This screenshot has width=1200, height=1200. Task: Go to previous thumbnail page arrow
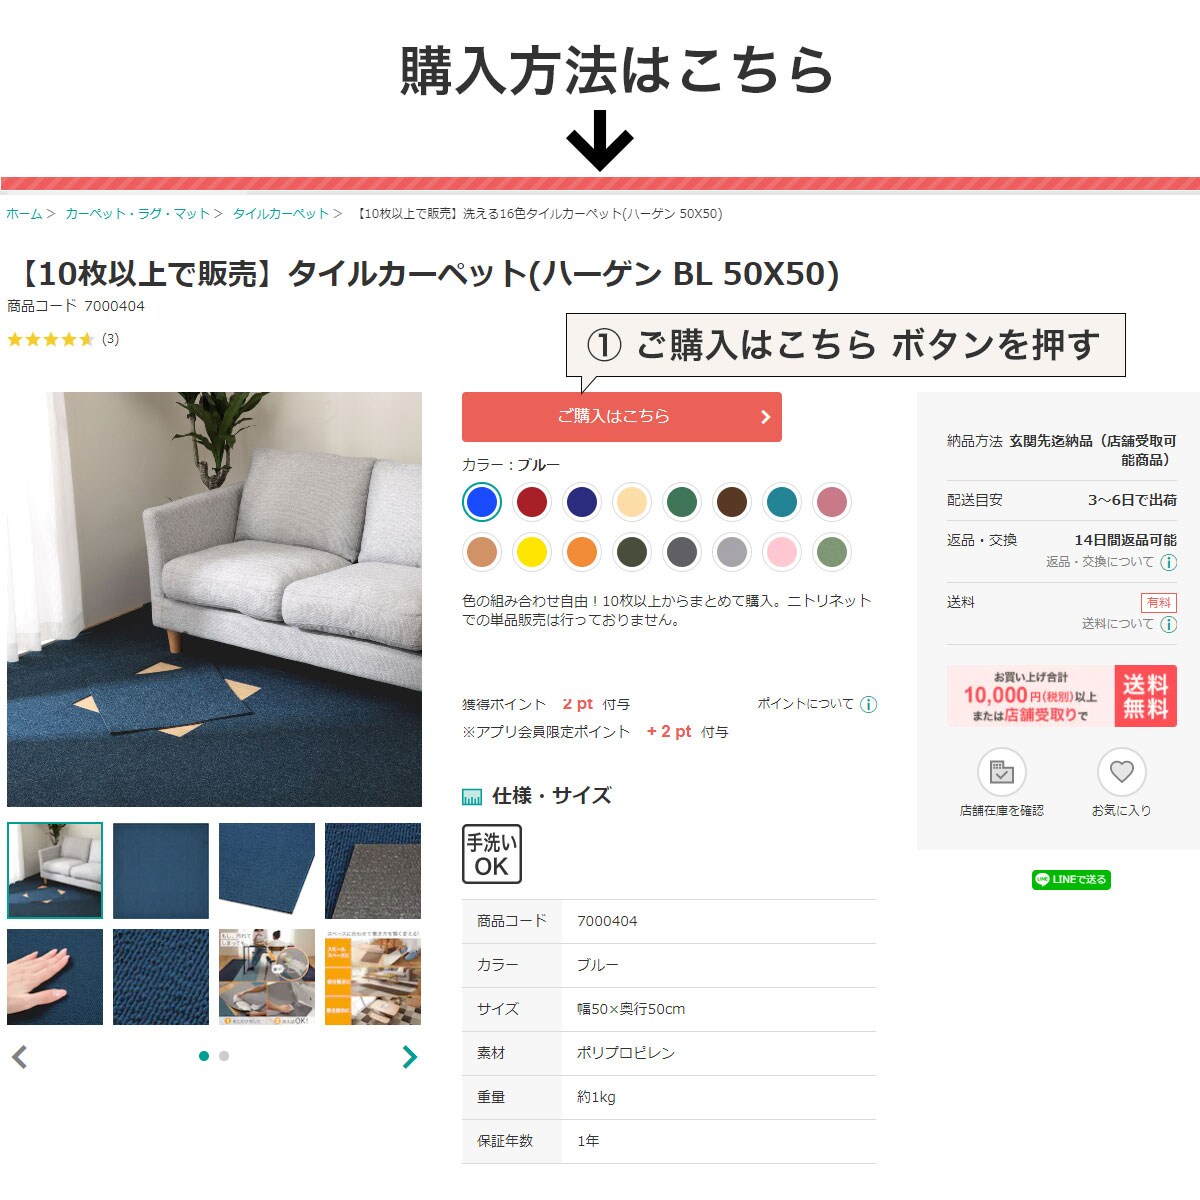(19, 1057)
